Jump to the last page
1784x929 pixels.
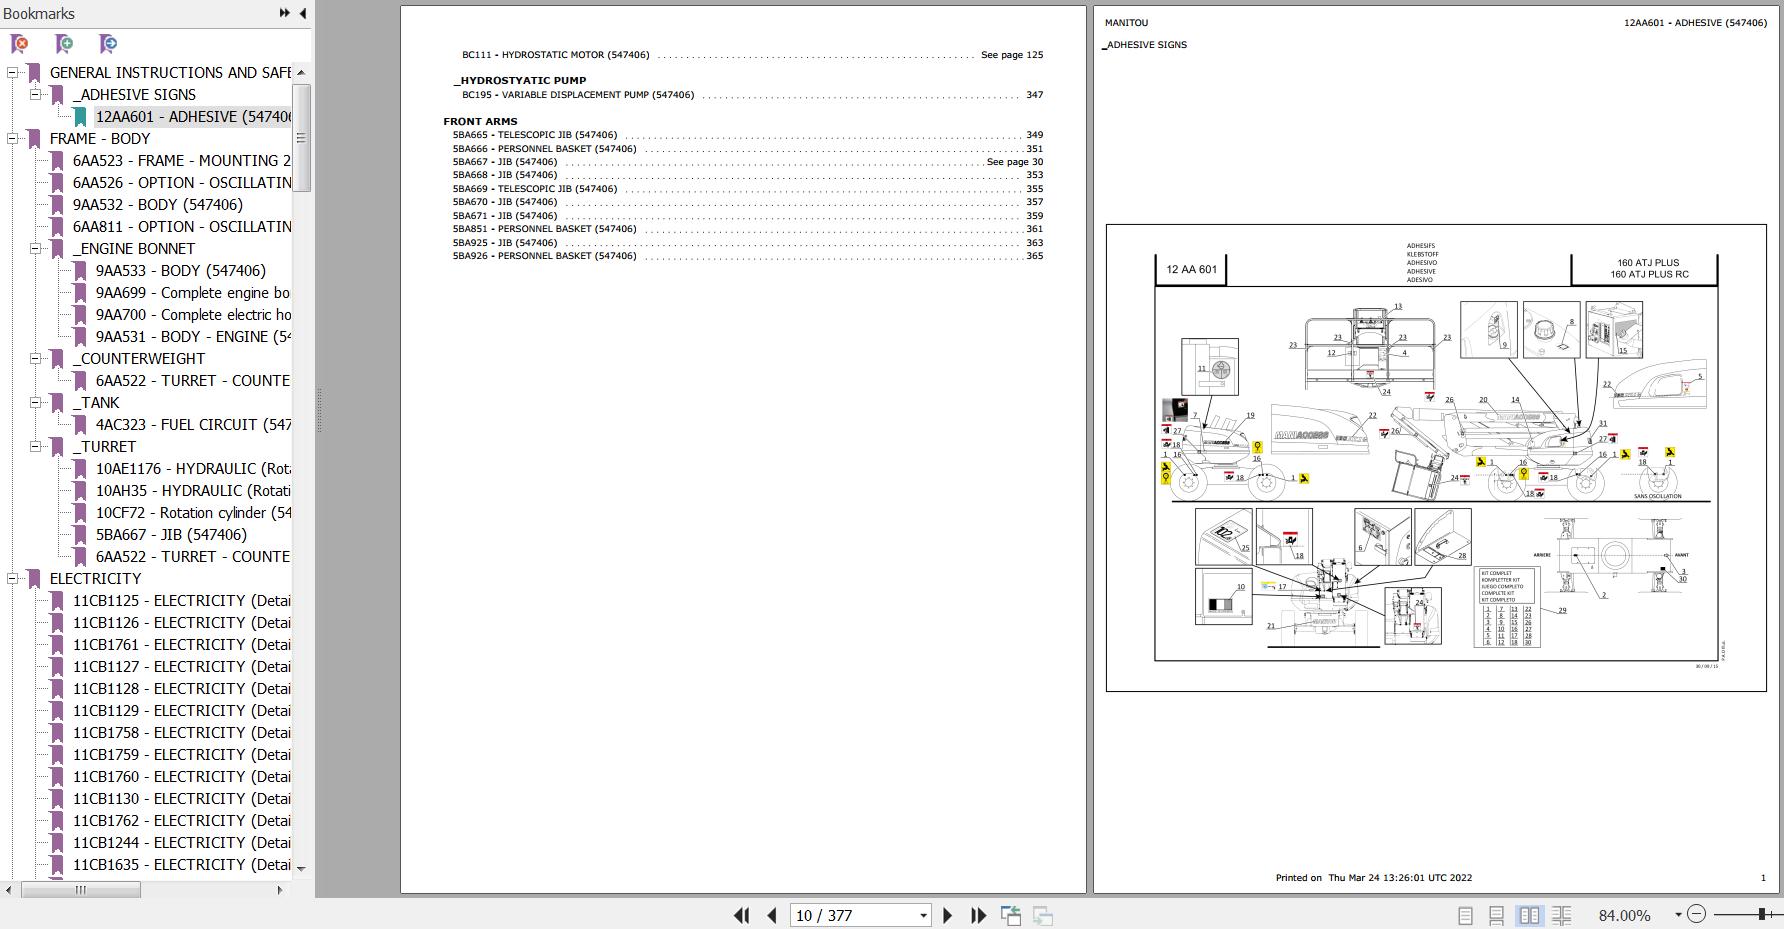point(978,915)
